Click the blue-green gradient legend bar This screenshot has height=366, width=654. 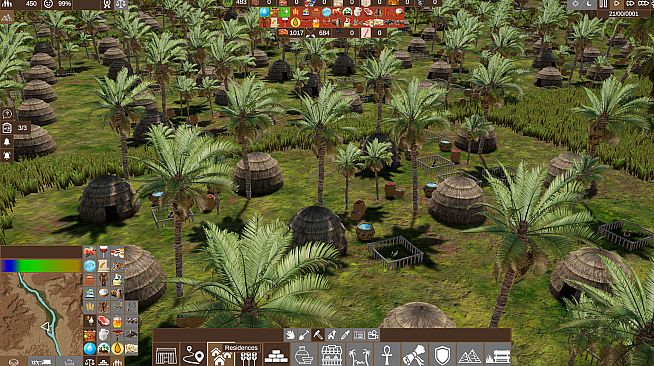coord(41,266)
